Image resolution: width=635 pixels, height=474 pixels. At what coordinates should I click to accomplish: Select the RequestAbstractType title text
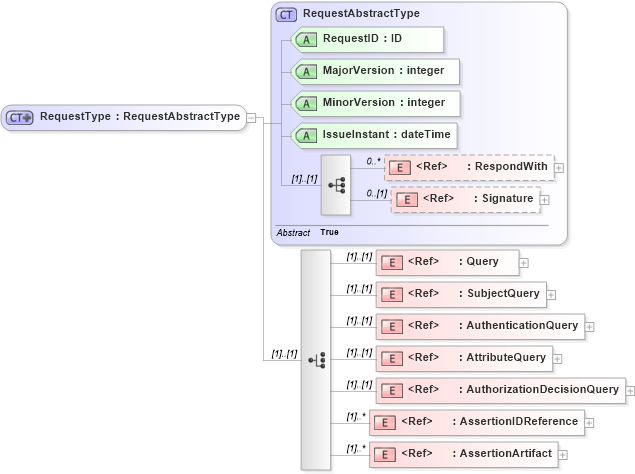[361, 13]
